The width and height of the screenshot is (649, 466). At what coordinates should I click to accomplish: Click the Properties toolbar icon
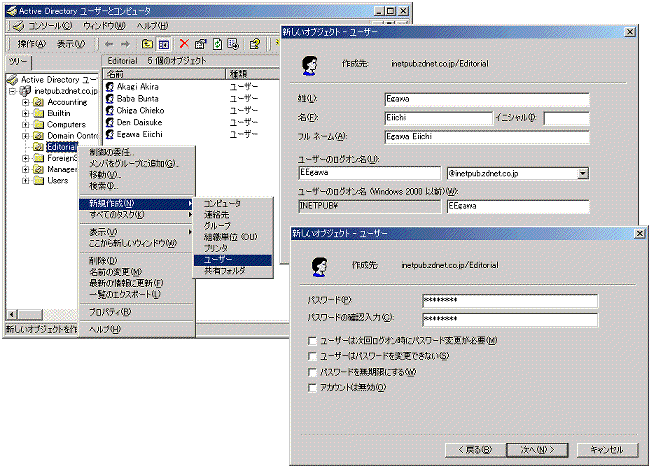[200, 44]
